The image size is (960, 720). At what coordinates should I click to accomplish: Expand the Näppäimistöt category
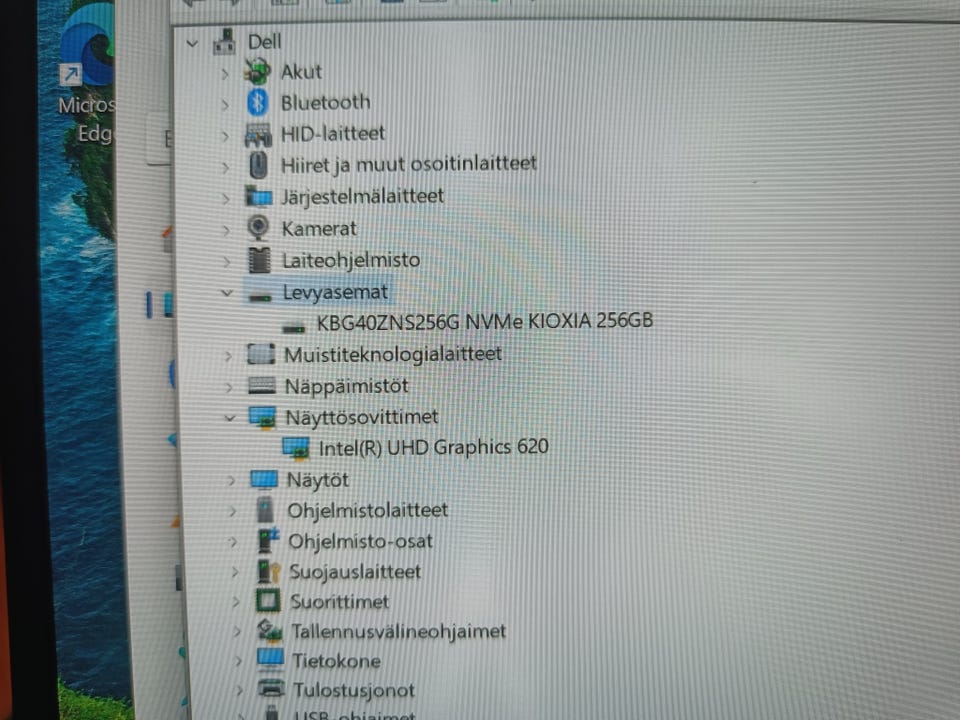(x=229, y=388)
